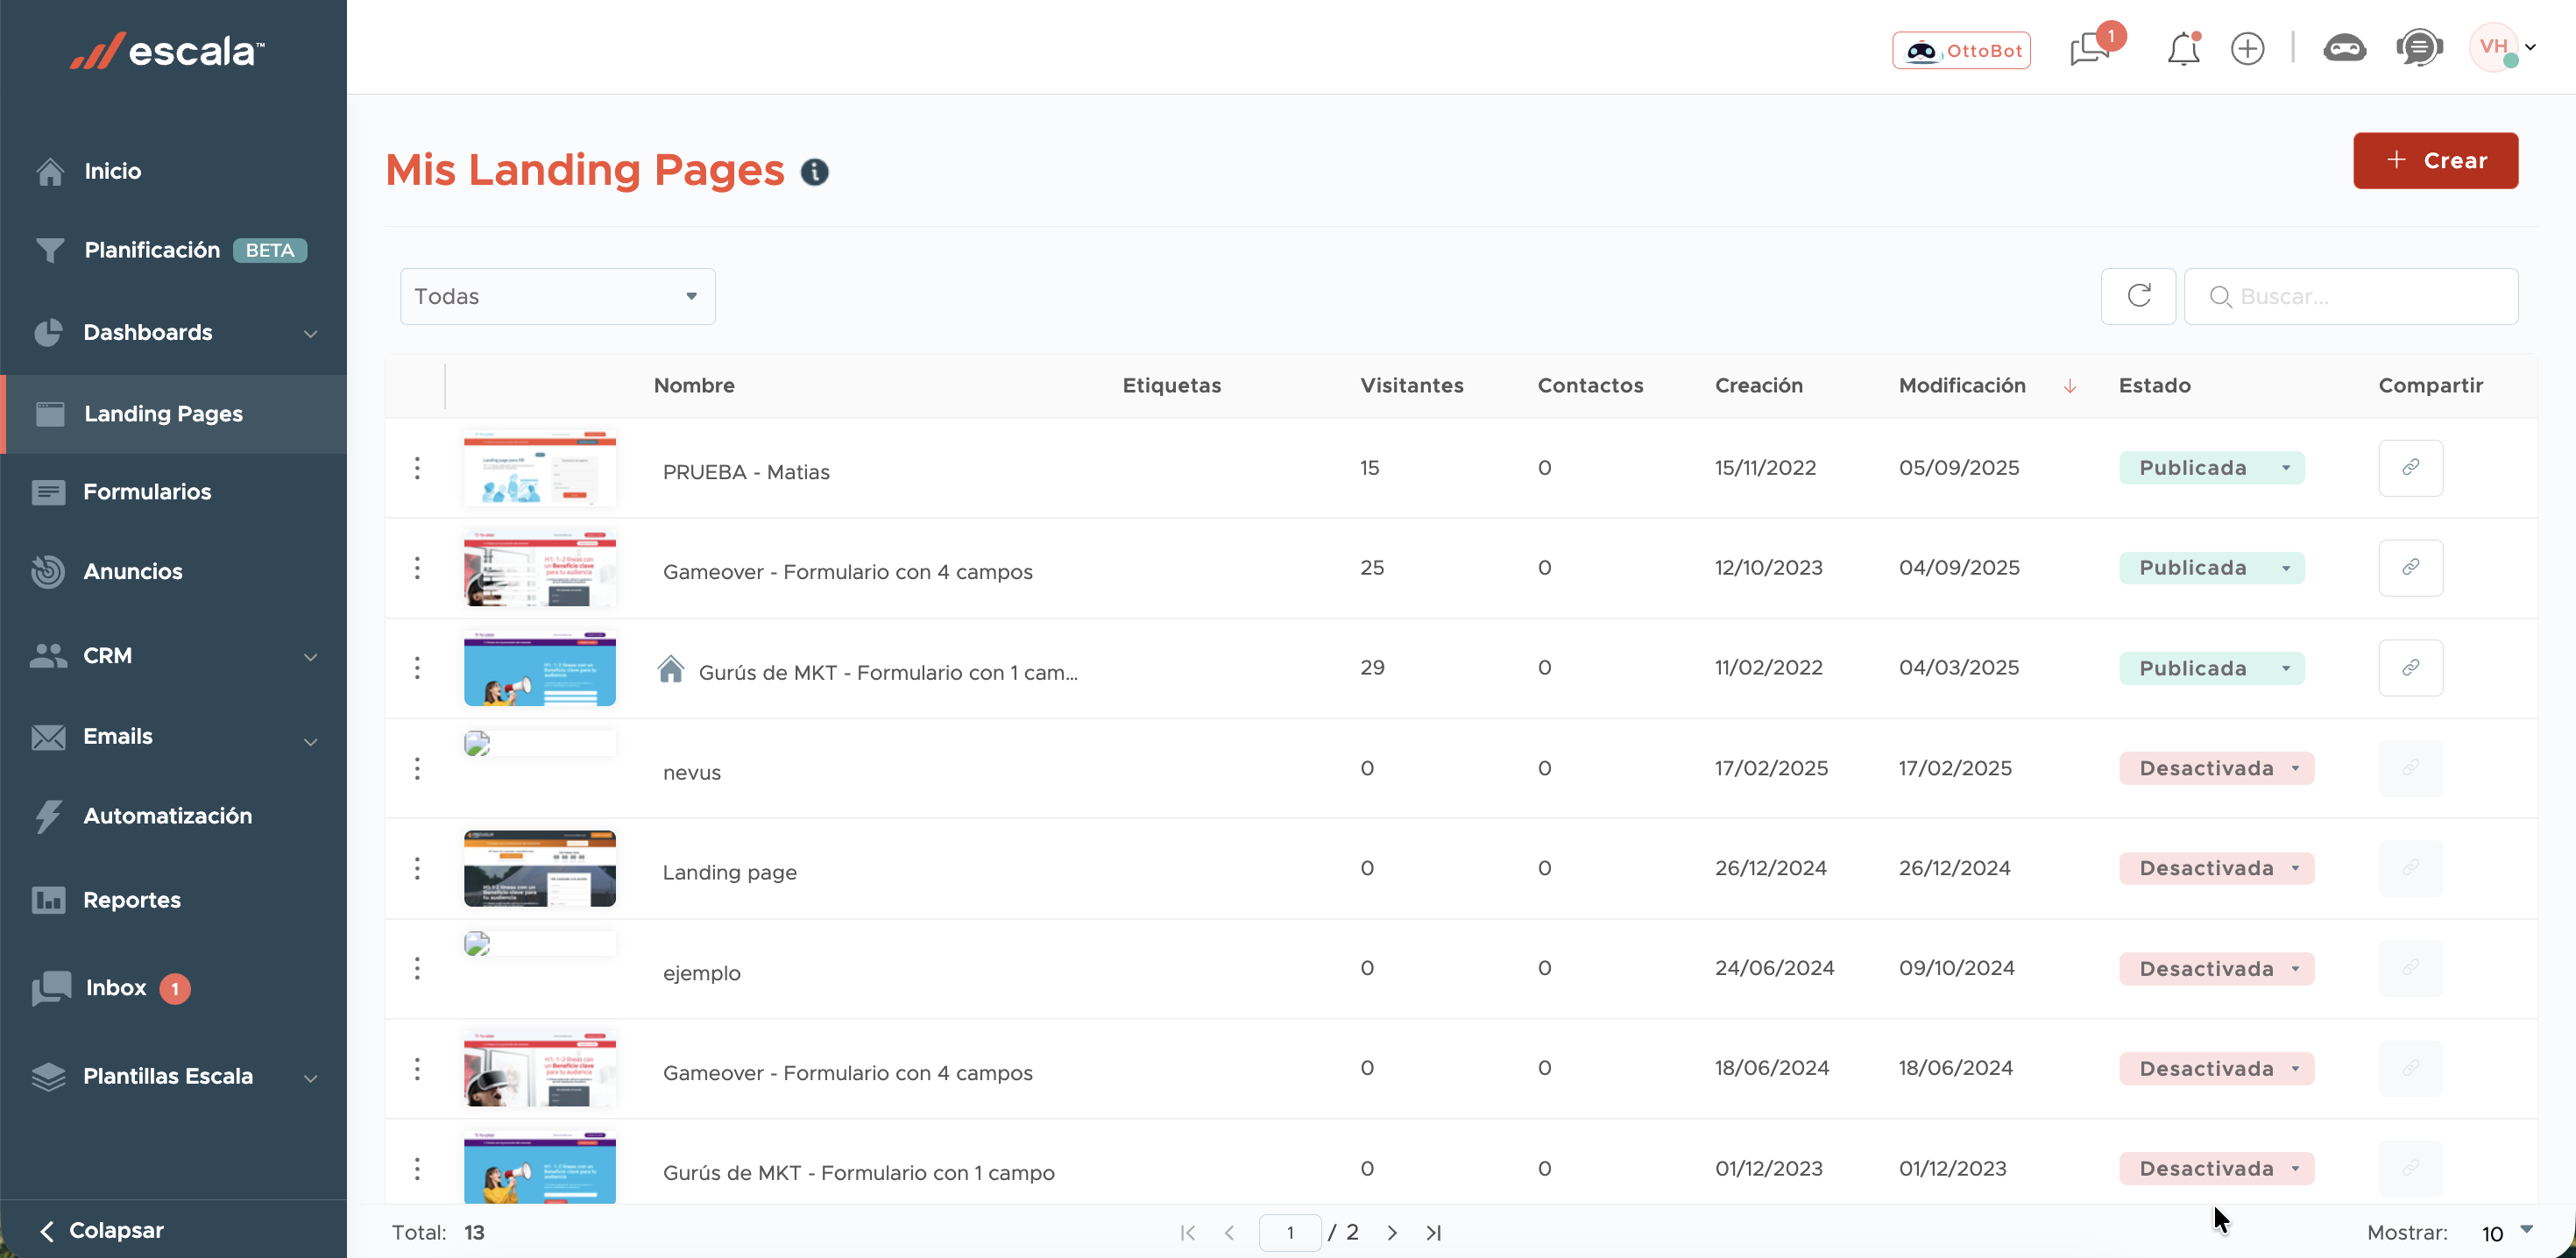Jump to the last page arrow
Image resolution: width=2576 pixels, height=1258 pixels.
coord(1433,1233)
